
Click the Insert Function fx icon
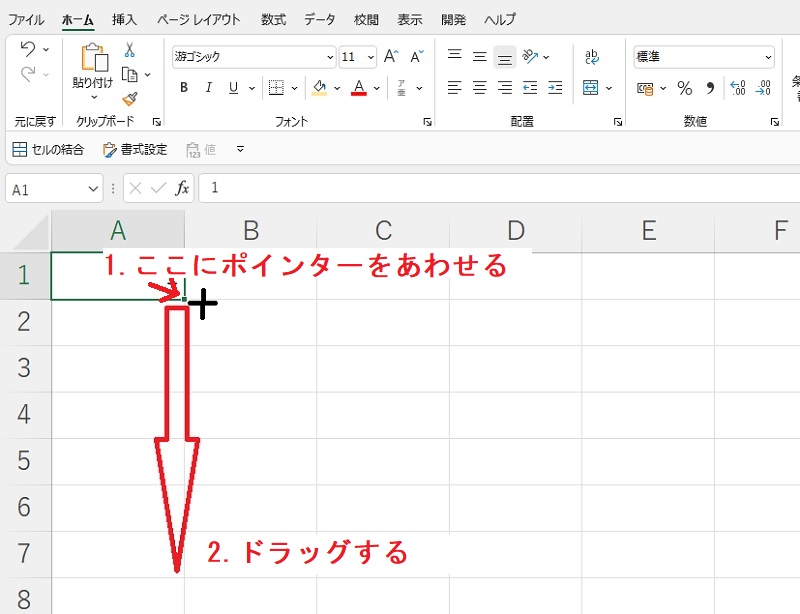tap(182, 188)
